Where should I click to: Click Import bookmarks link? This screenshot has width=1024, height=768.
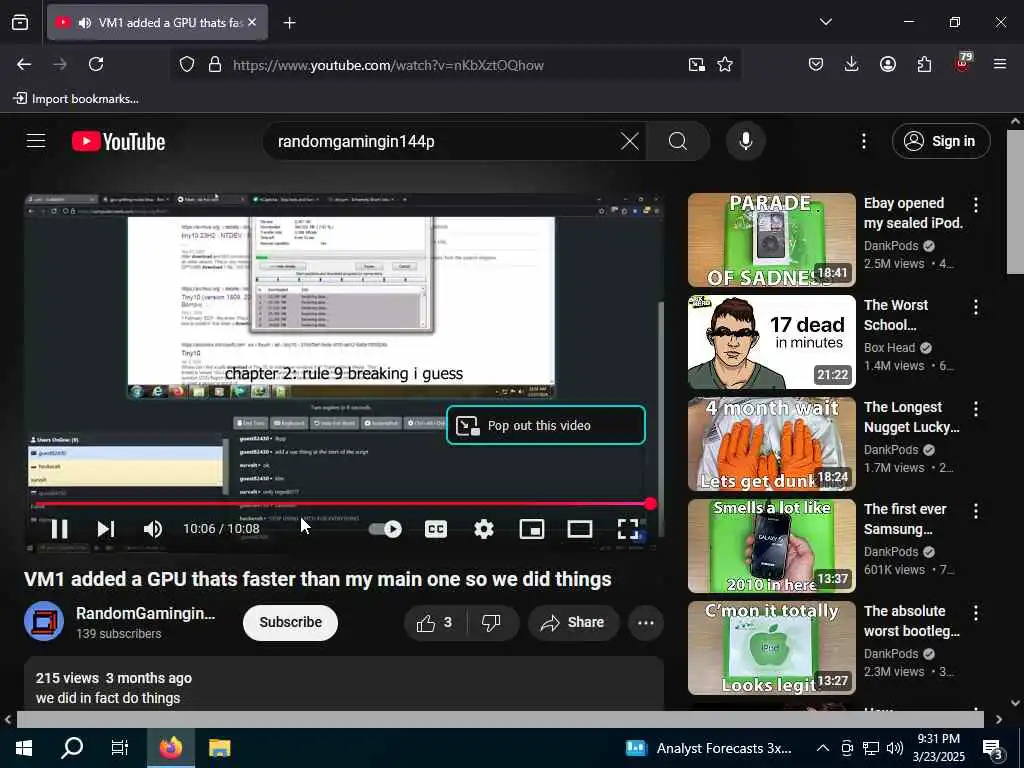tap(76, 99)
